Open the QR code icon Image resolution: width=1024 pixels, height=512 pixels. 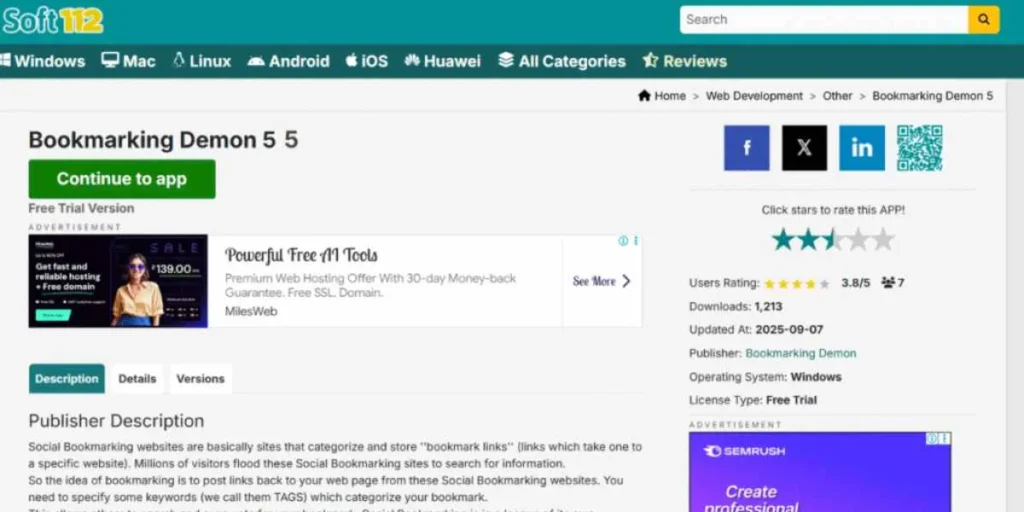[x=919, y=148]
